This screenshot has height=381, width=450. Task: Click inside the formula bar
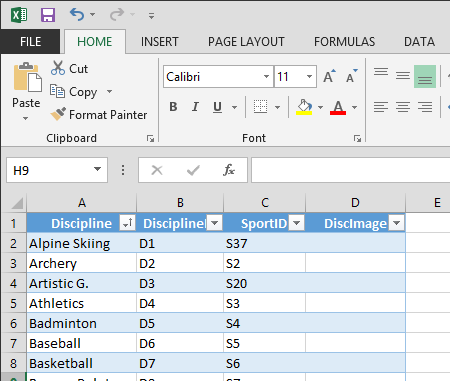[351, 170]
